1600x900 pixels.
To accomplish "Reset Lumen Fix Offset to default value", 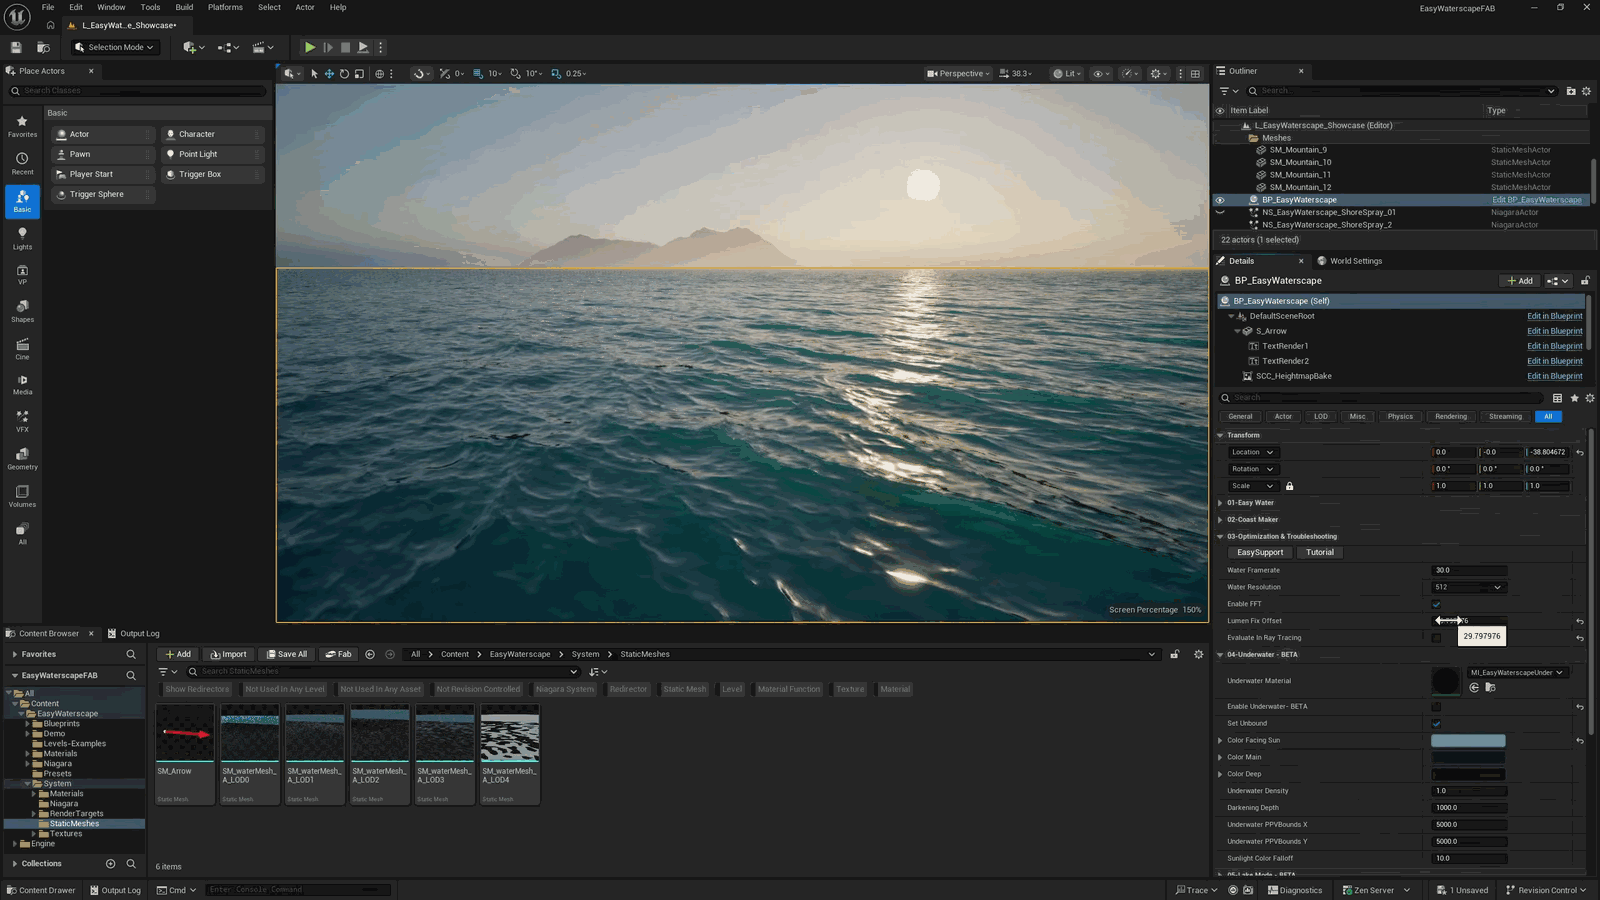I will [1580, 621].
